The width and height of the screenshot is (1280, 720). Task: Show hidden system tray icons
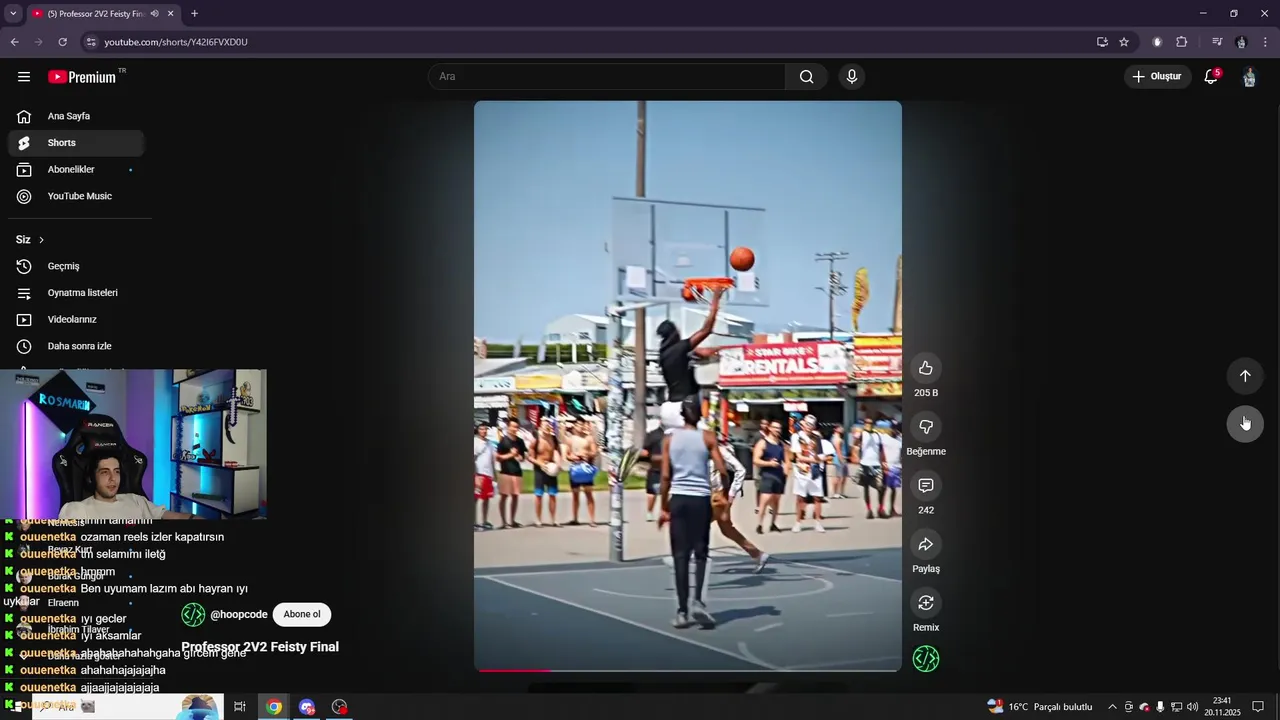pyautogui.click(x=1112, y=707)
